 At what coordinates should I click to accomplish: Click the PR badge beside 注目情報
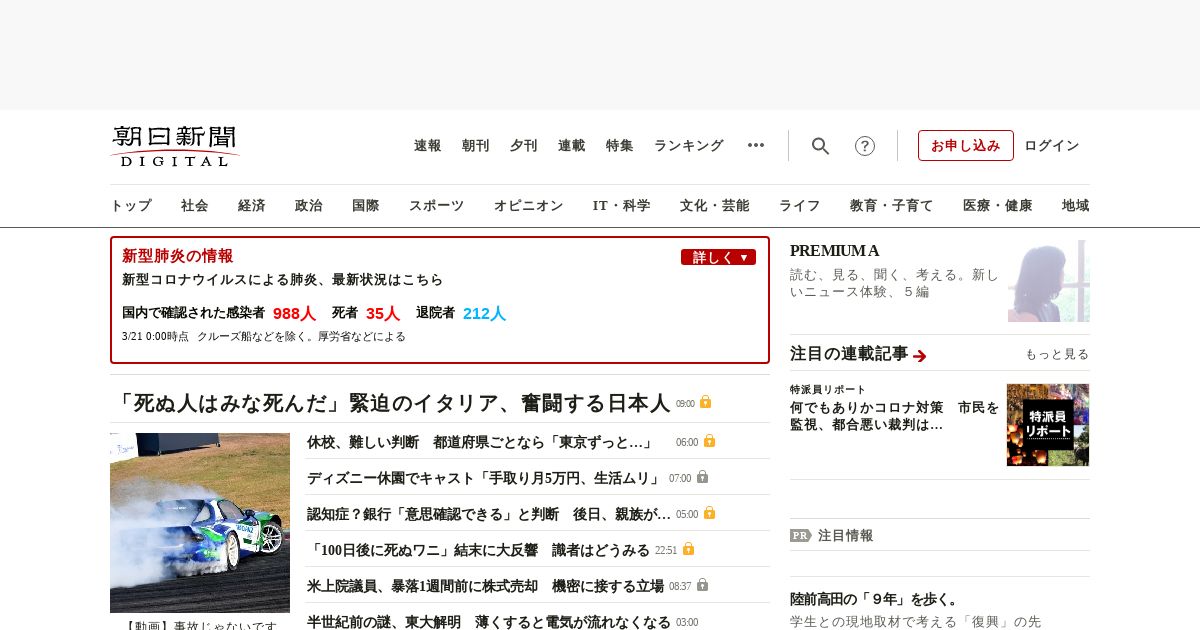[x=801, y=535]
